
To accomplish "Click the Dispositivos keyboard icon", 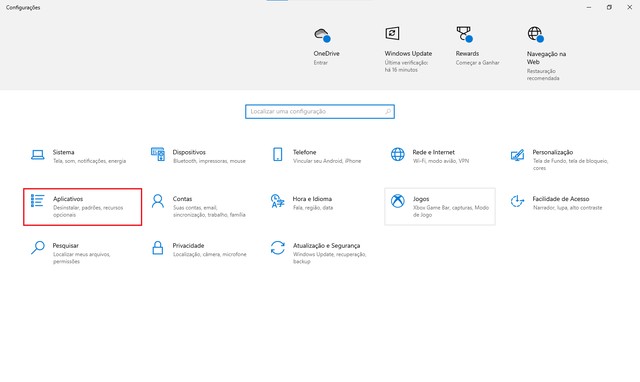I will [x=158, y=154].
